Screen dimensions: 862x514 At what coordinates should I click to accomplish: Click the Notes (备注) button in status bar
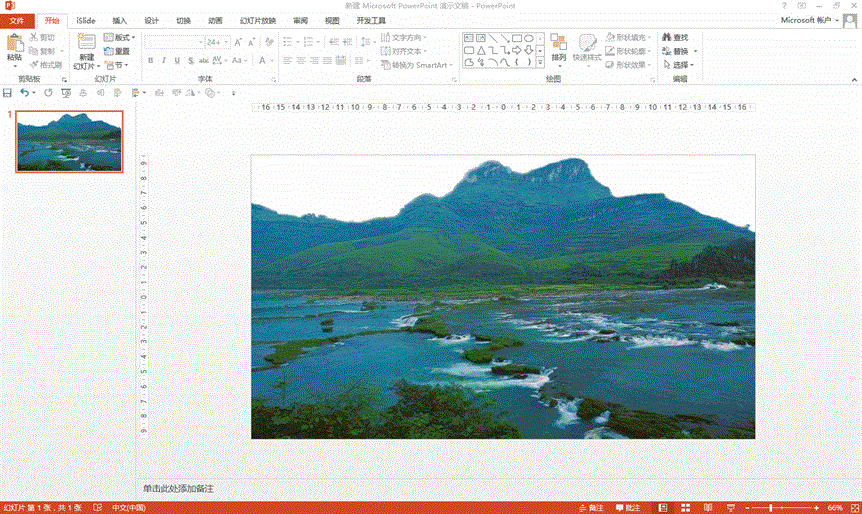[591, 507]
